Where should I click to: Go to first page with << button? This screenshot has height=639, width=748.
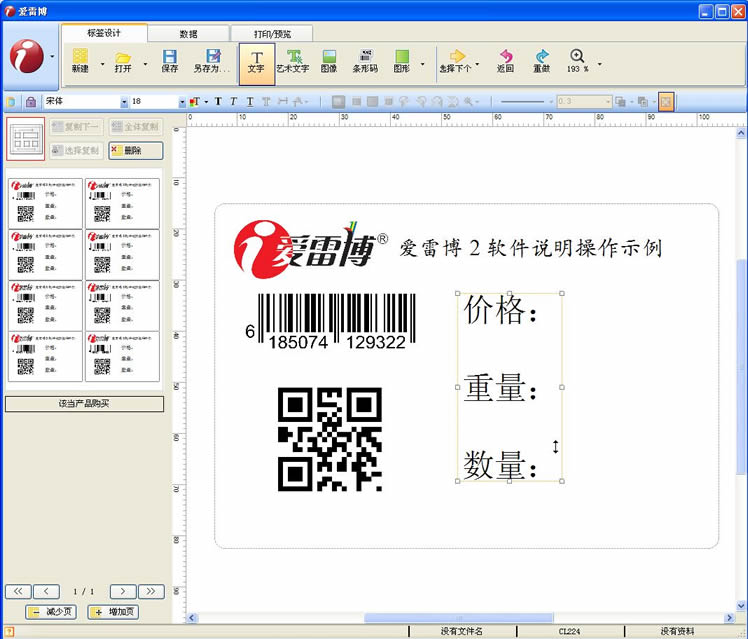[18, 591]
